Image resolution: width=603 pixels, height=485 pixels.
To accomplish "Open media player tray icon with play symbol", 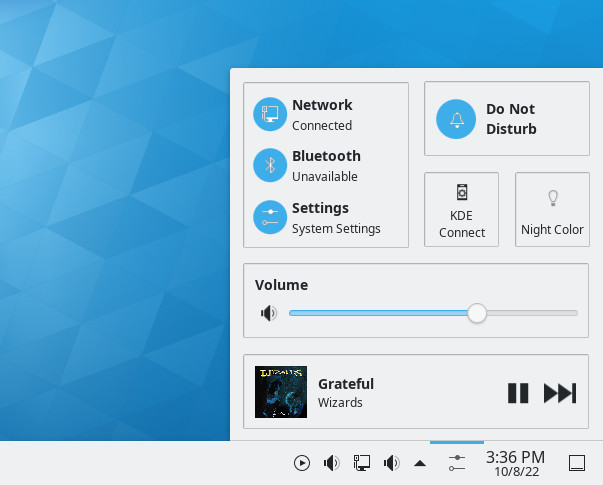I will click(302, 463).
